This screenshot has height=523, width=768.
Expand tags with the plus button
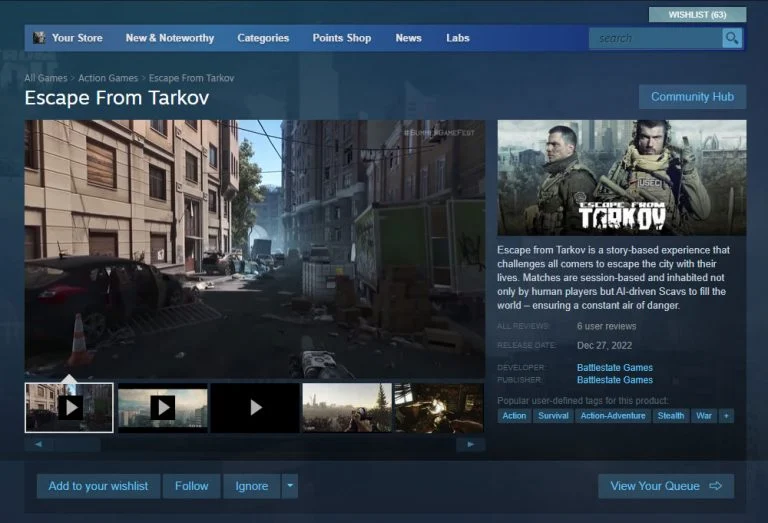[x=726, y=416]
